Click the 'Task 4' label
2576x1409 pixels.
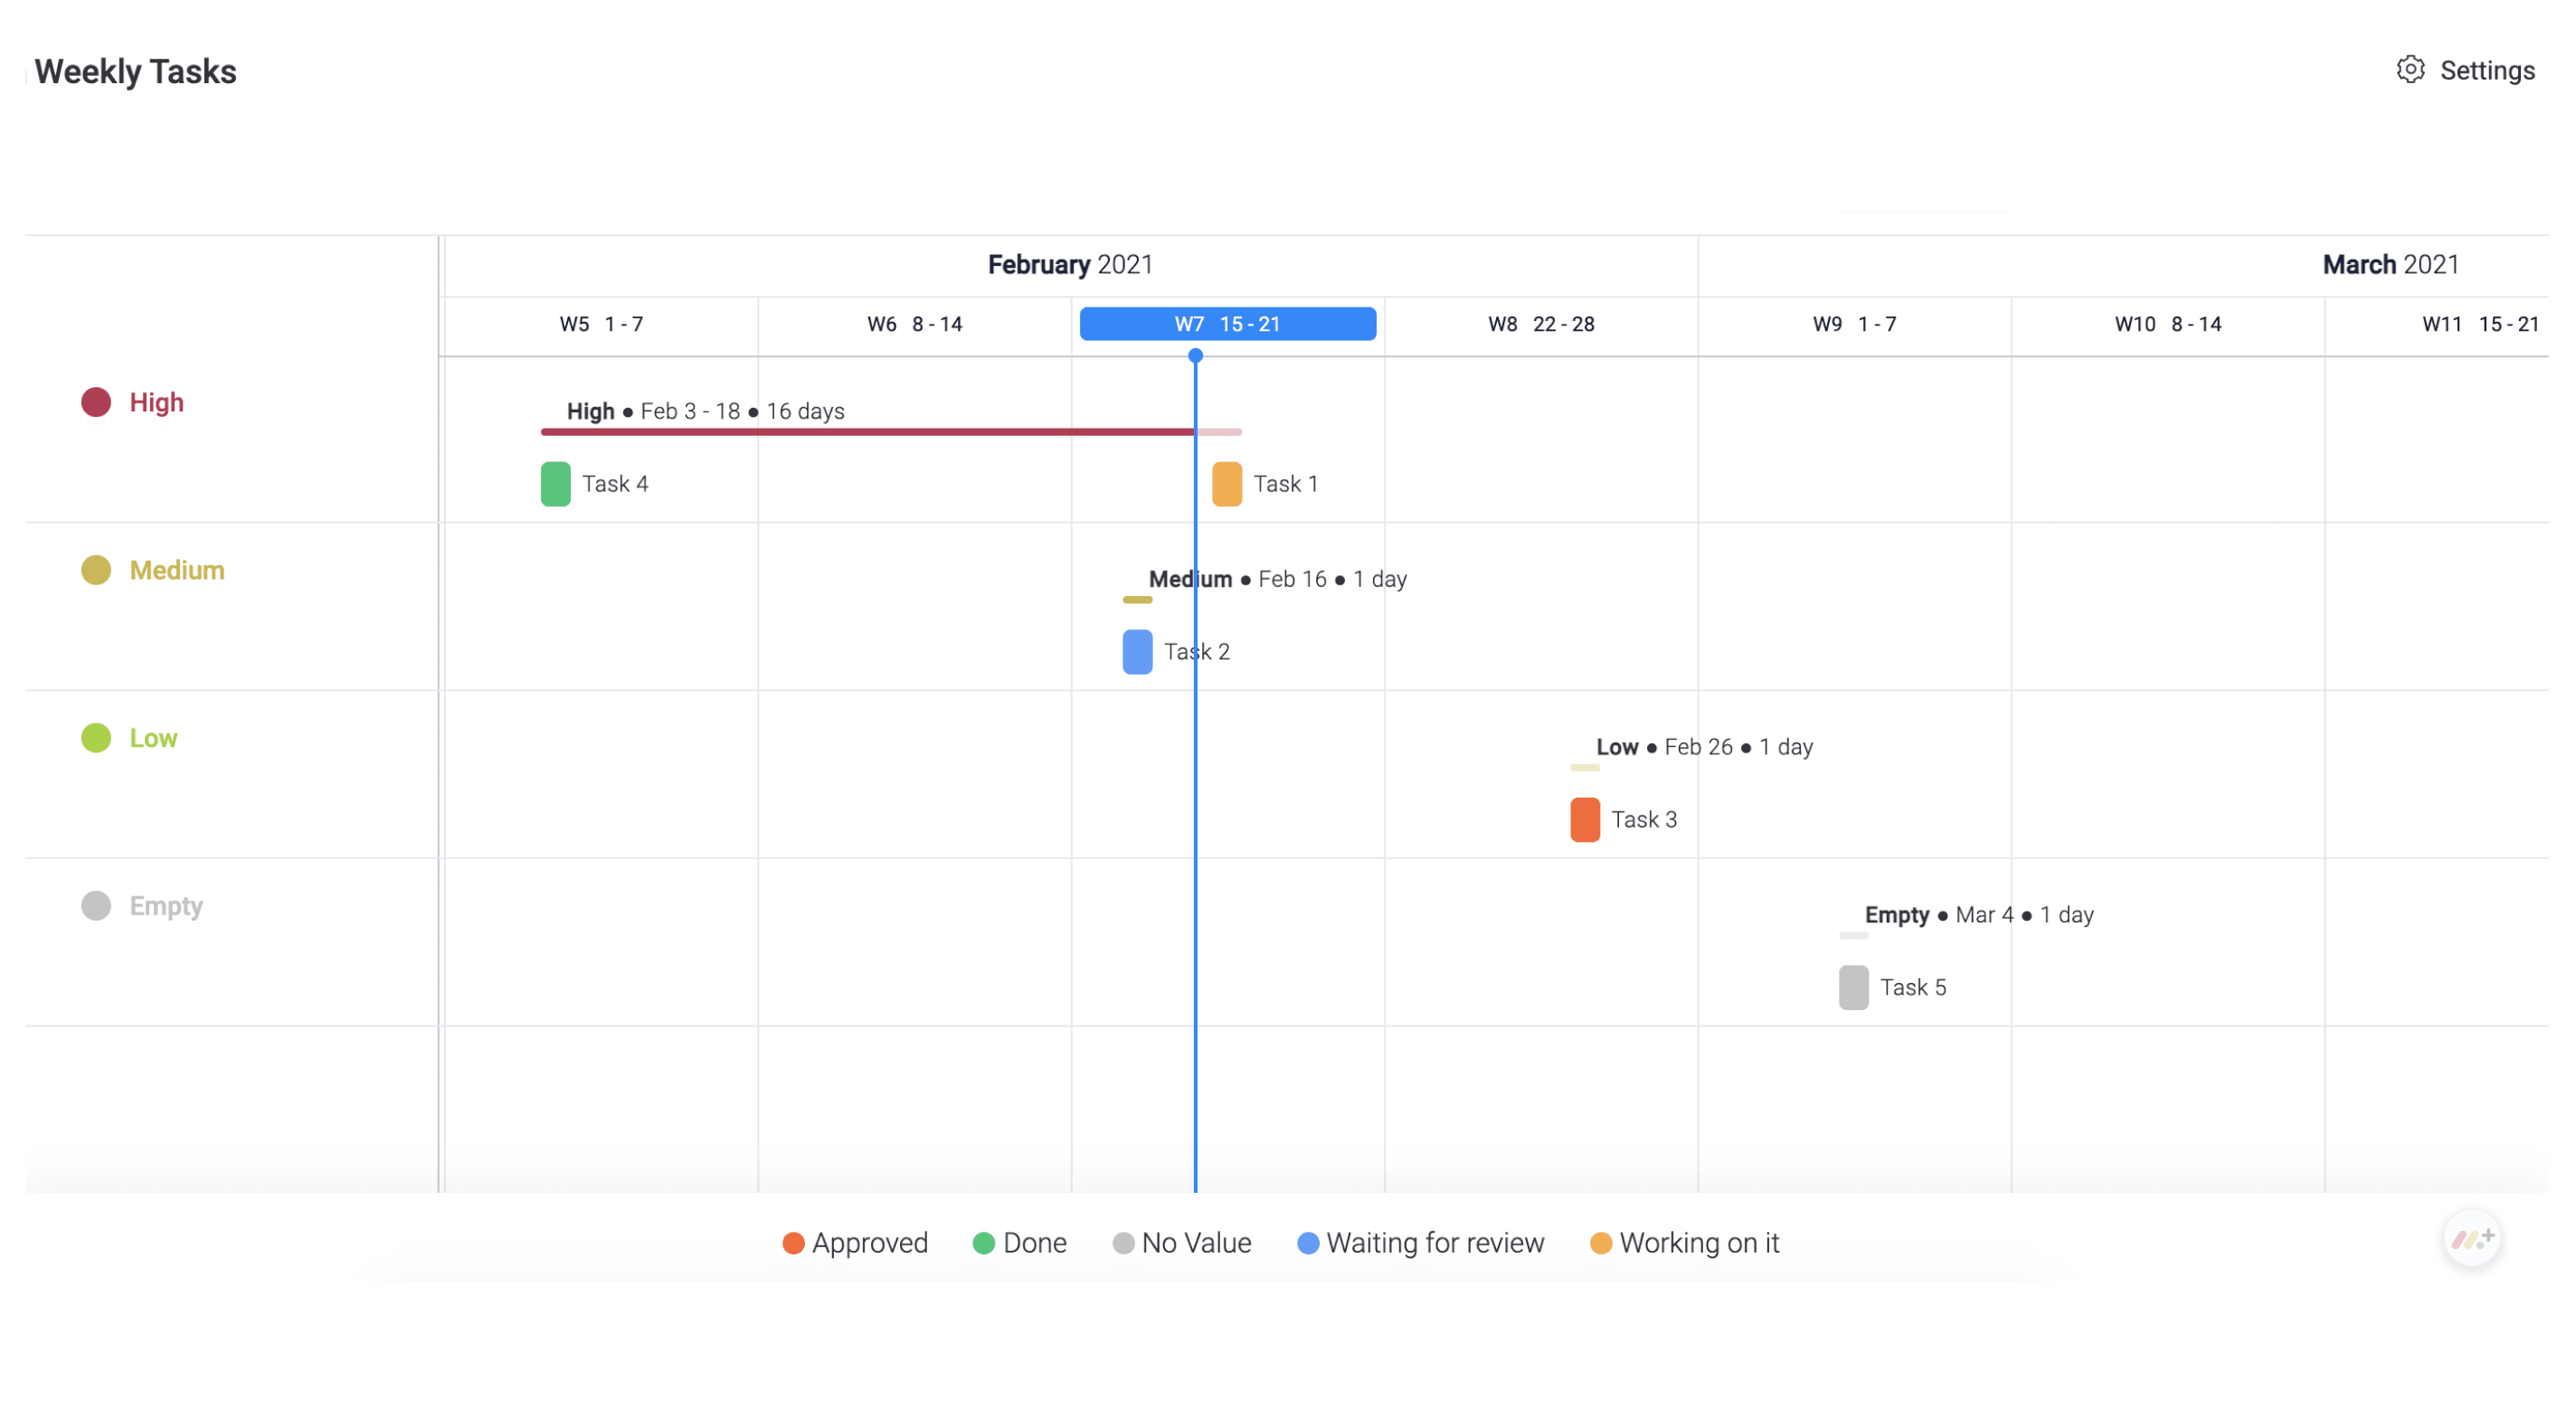[615, 484]
